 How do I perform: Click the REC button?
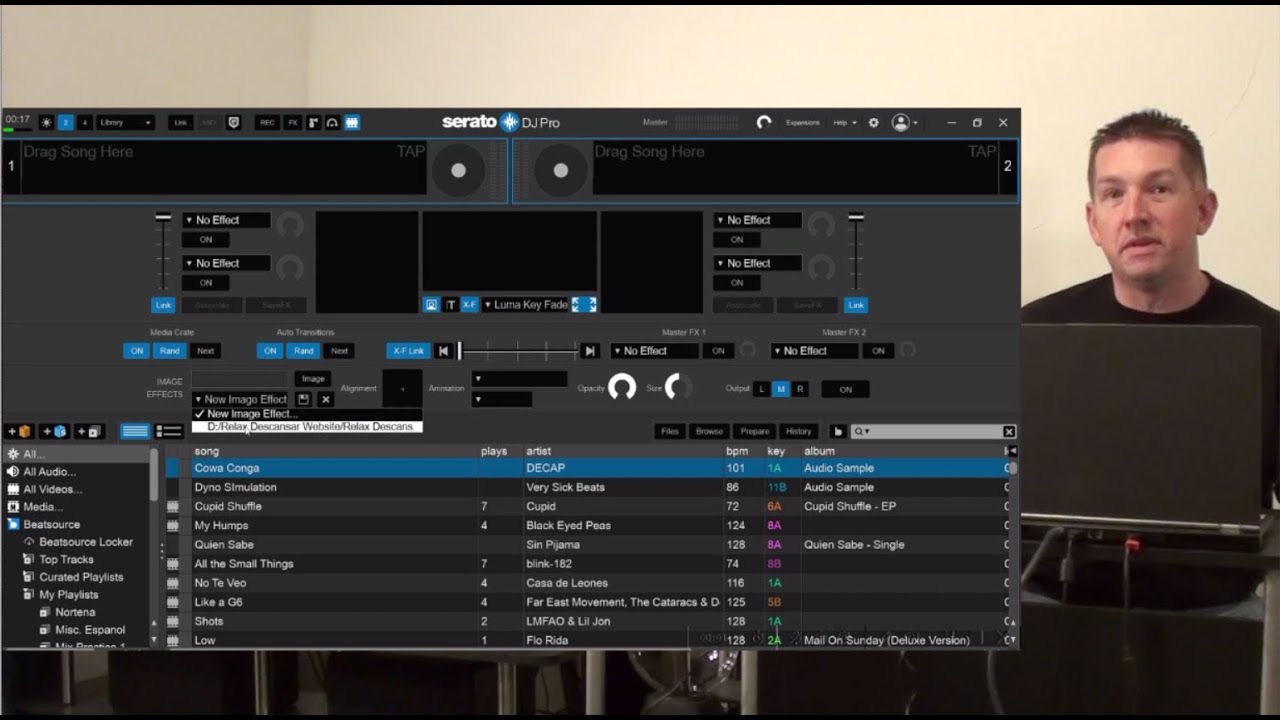click(267, 123)
